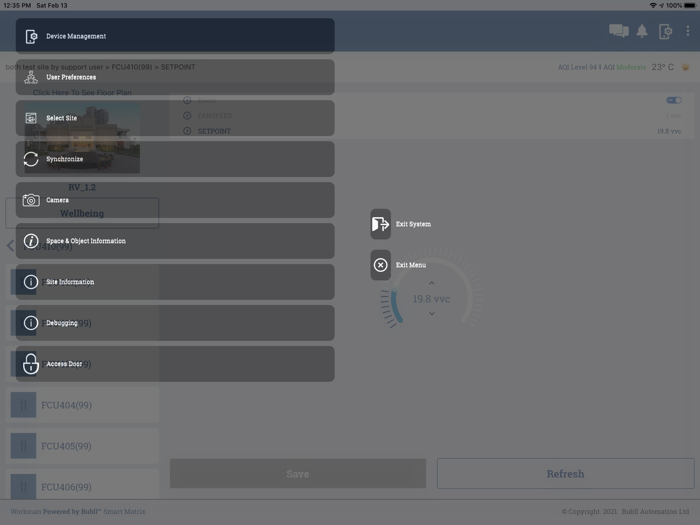
Task: Decrease setpoint with the down chevron
Action: [x=432, y=314]
